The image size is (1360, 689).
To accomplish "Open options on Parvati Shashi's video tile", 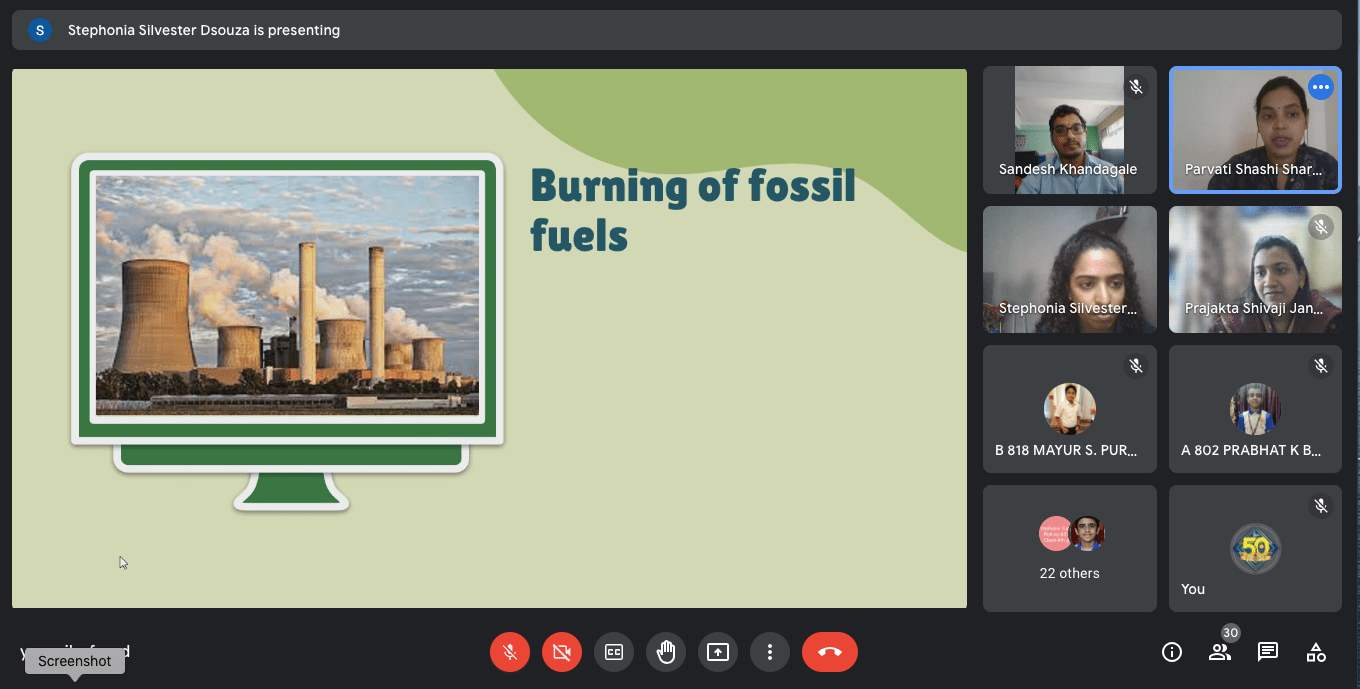I will coord(1321,87).
